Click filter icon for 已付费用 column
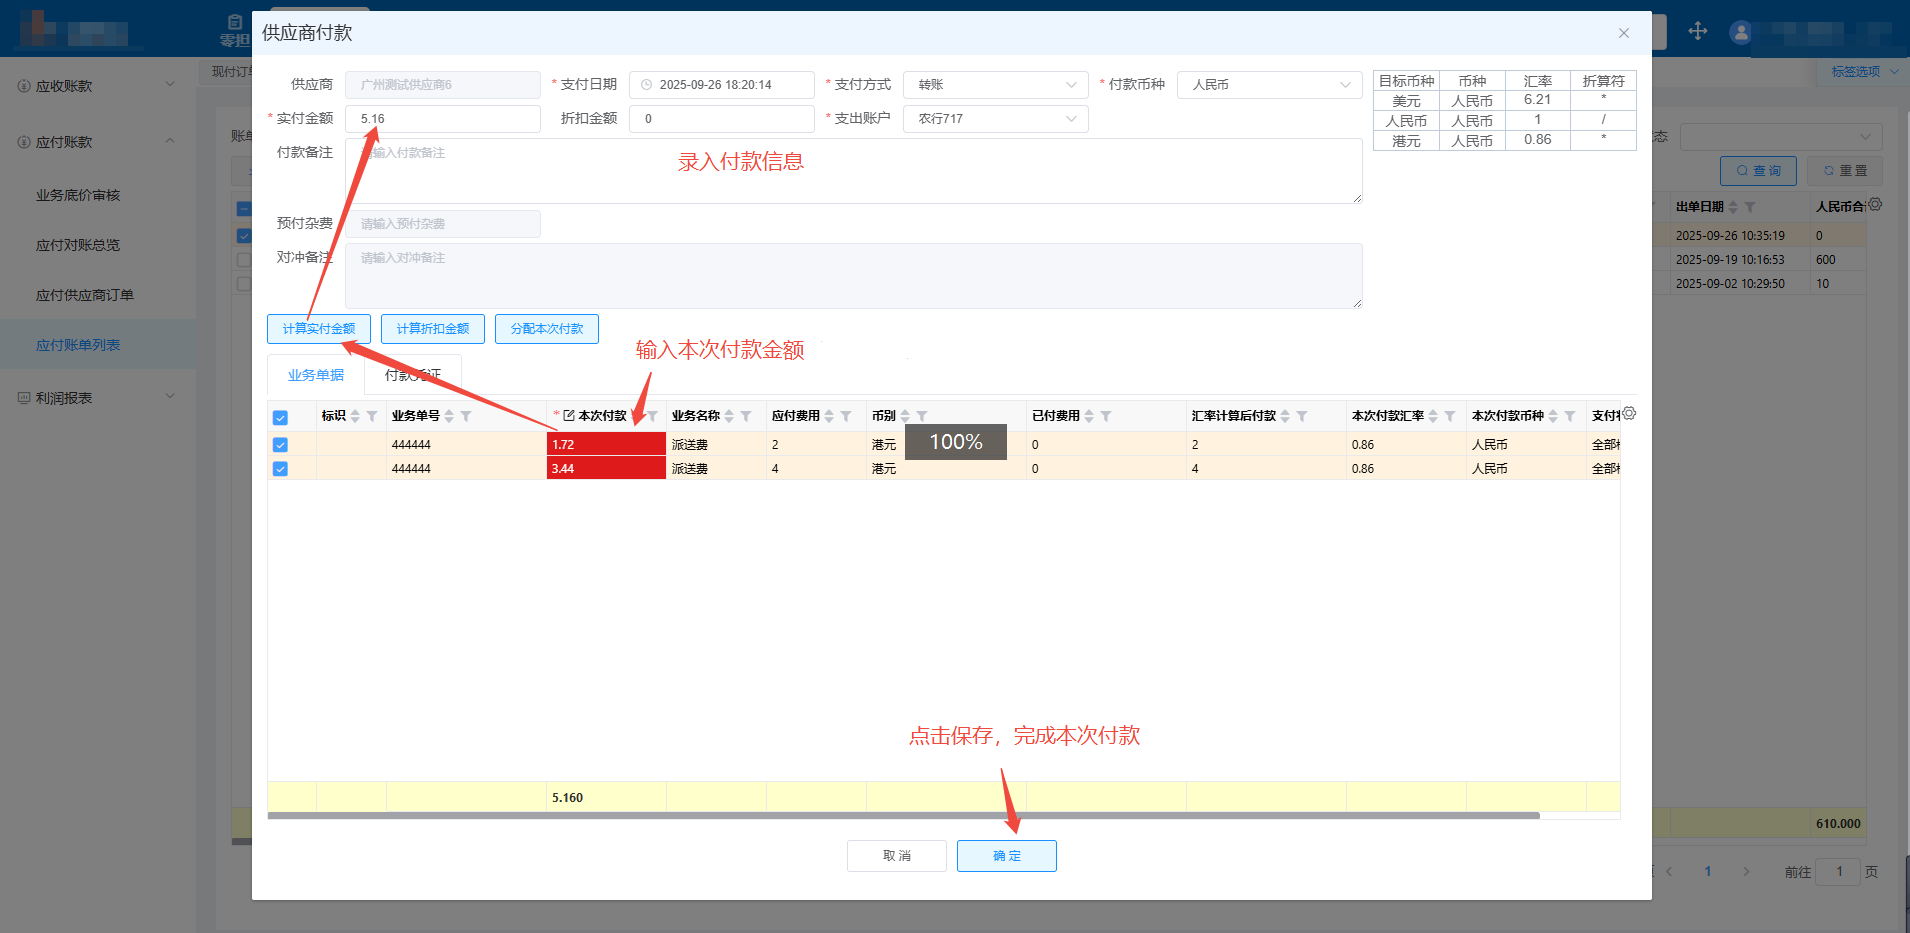 (x=1106, y=416)
